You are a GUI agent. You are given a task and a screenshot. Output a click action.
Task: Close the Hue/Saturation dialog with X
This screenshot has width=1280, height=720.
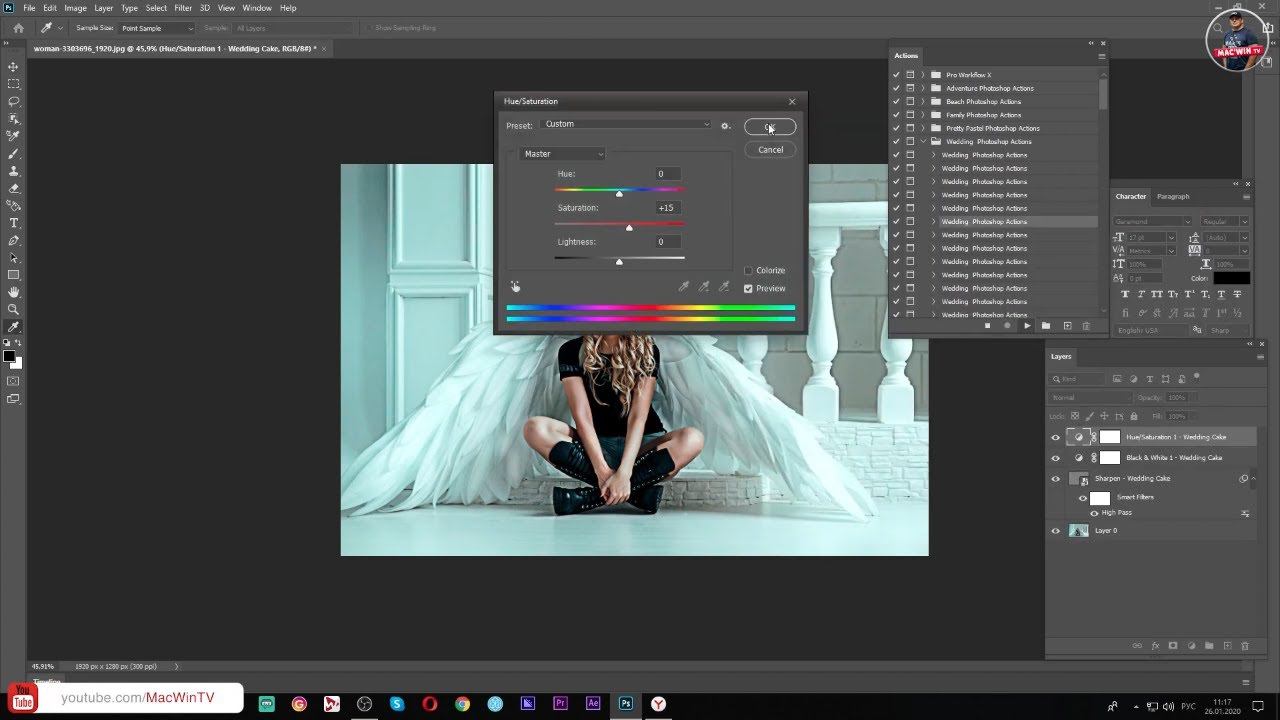pos(792,101)
